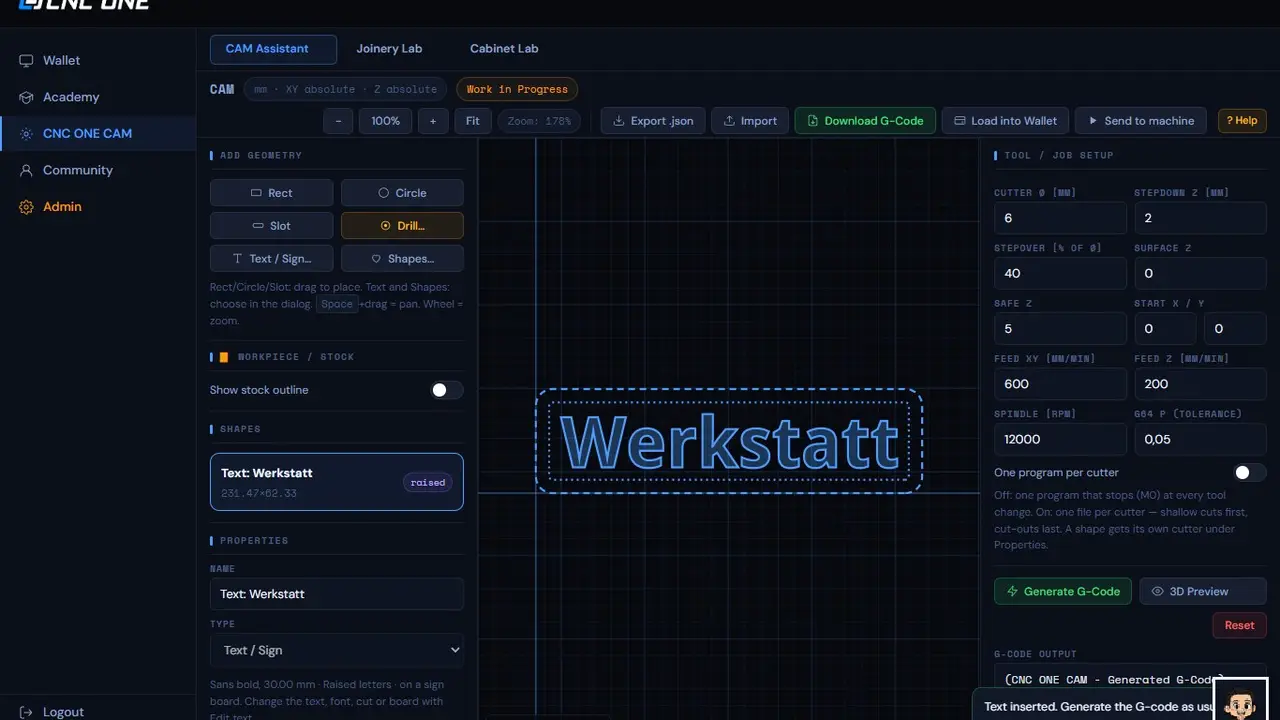Edit the Cutter diameter field
Image resolution: width=1280 pixels, height=720 pixels.
tap(1060, 218)
